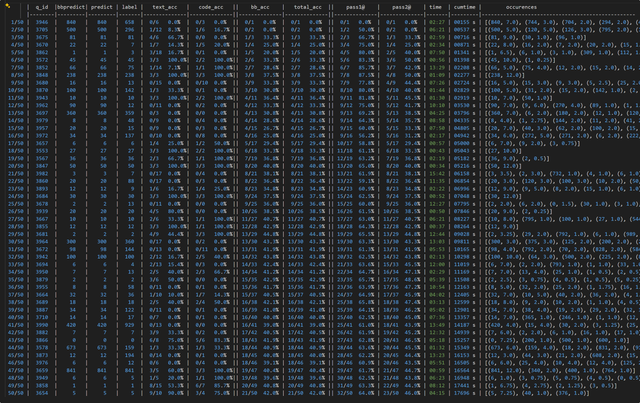Click the label column header
Screen dimensions: 640x403
click(x=129, y=7)
